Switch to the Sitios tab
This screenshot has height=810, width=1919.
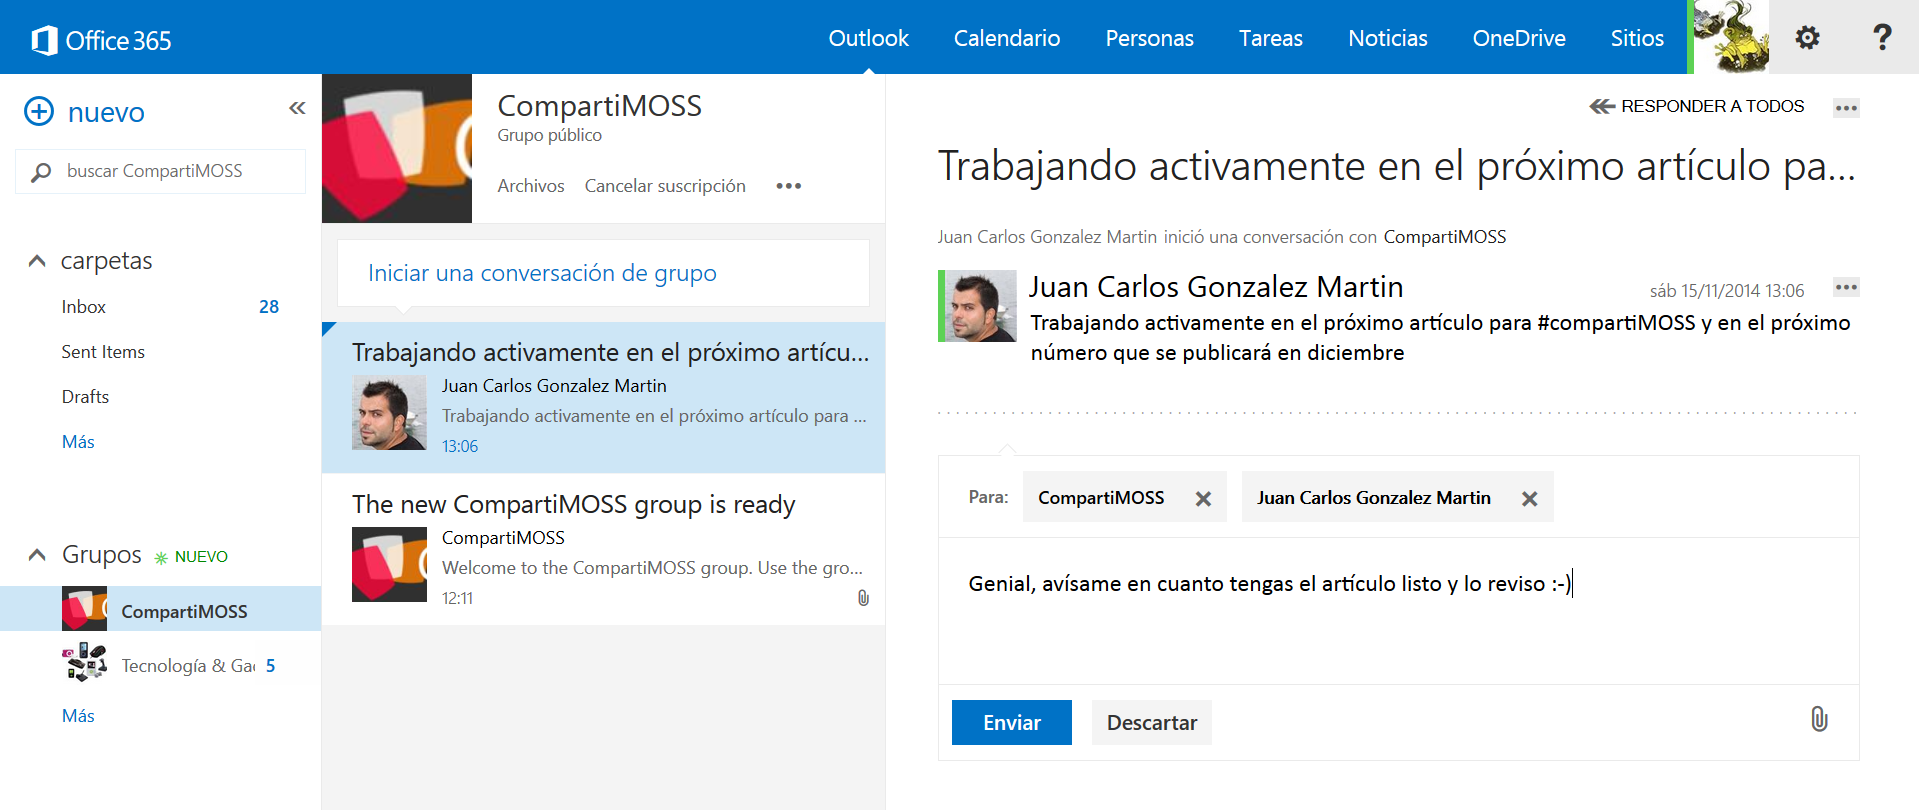click(1637, 38)
